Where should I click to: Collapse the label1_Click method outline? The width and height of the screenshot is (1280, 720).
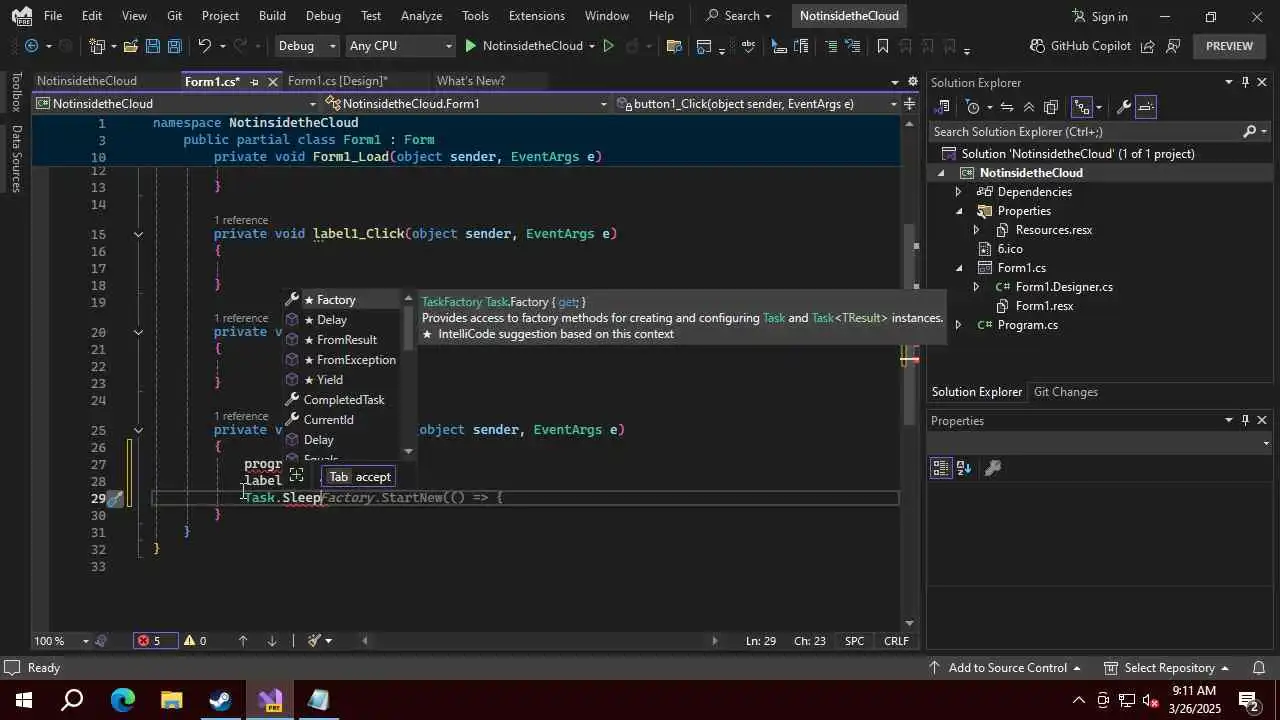[138, 234]
